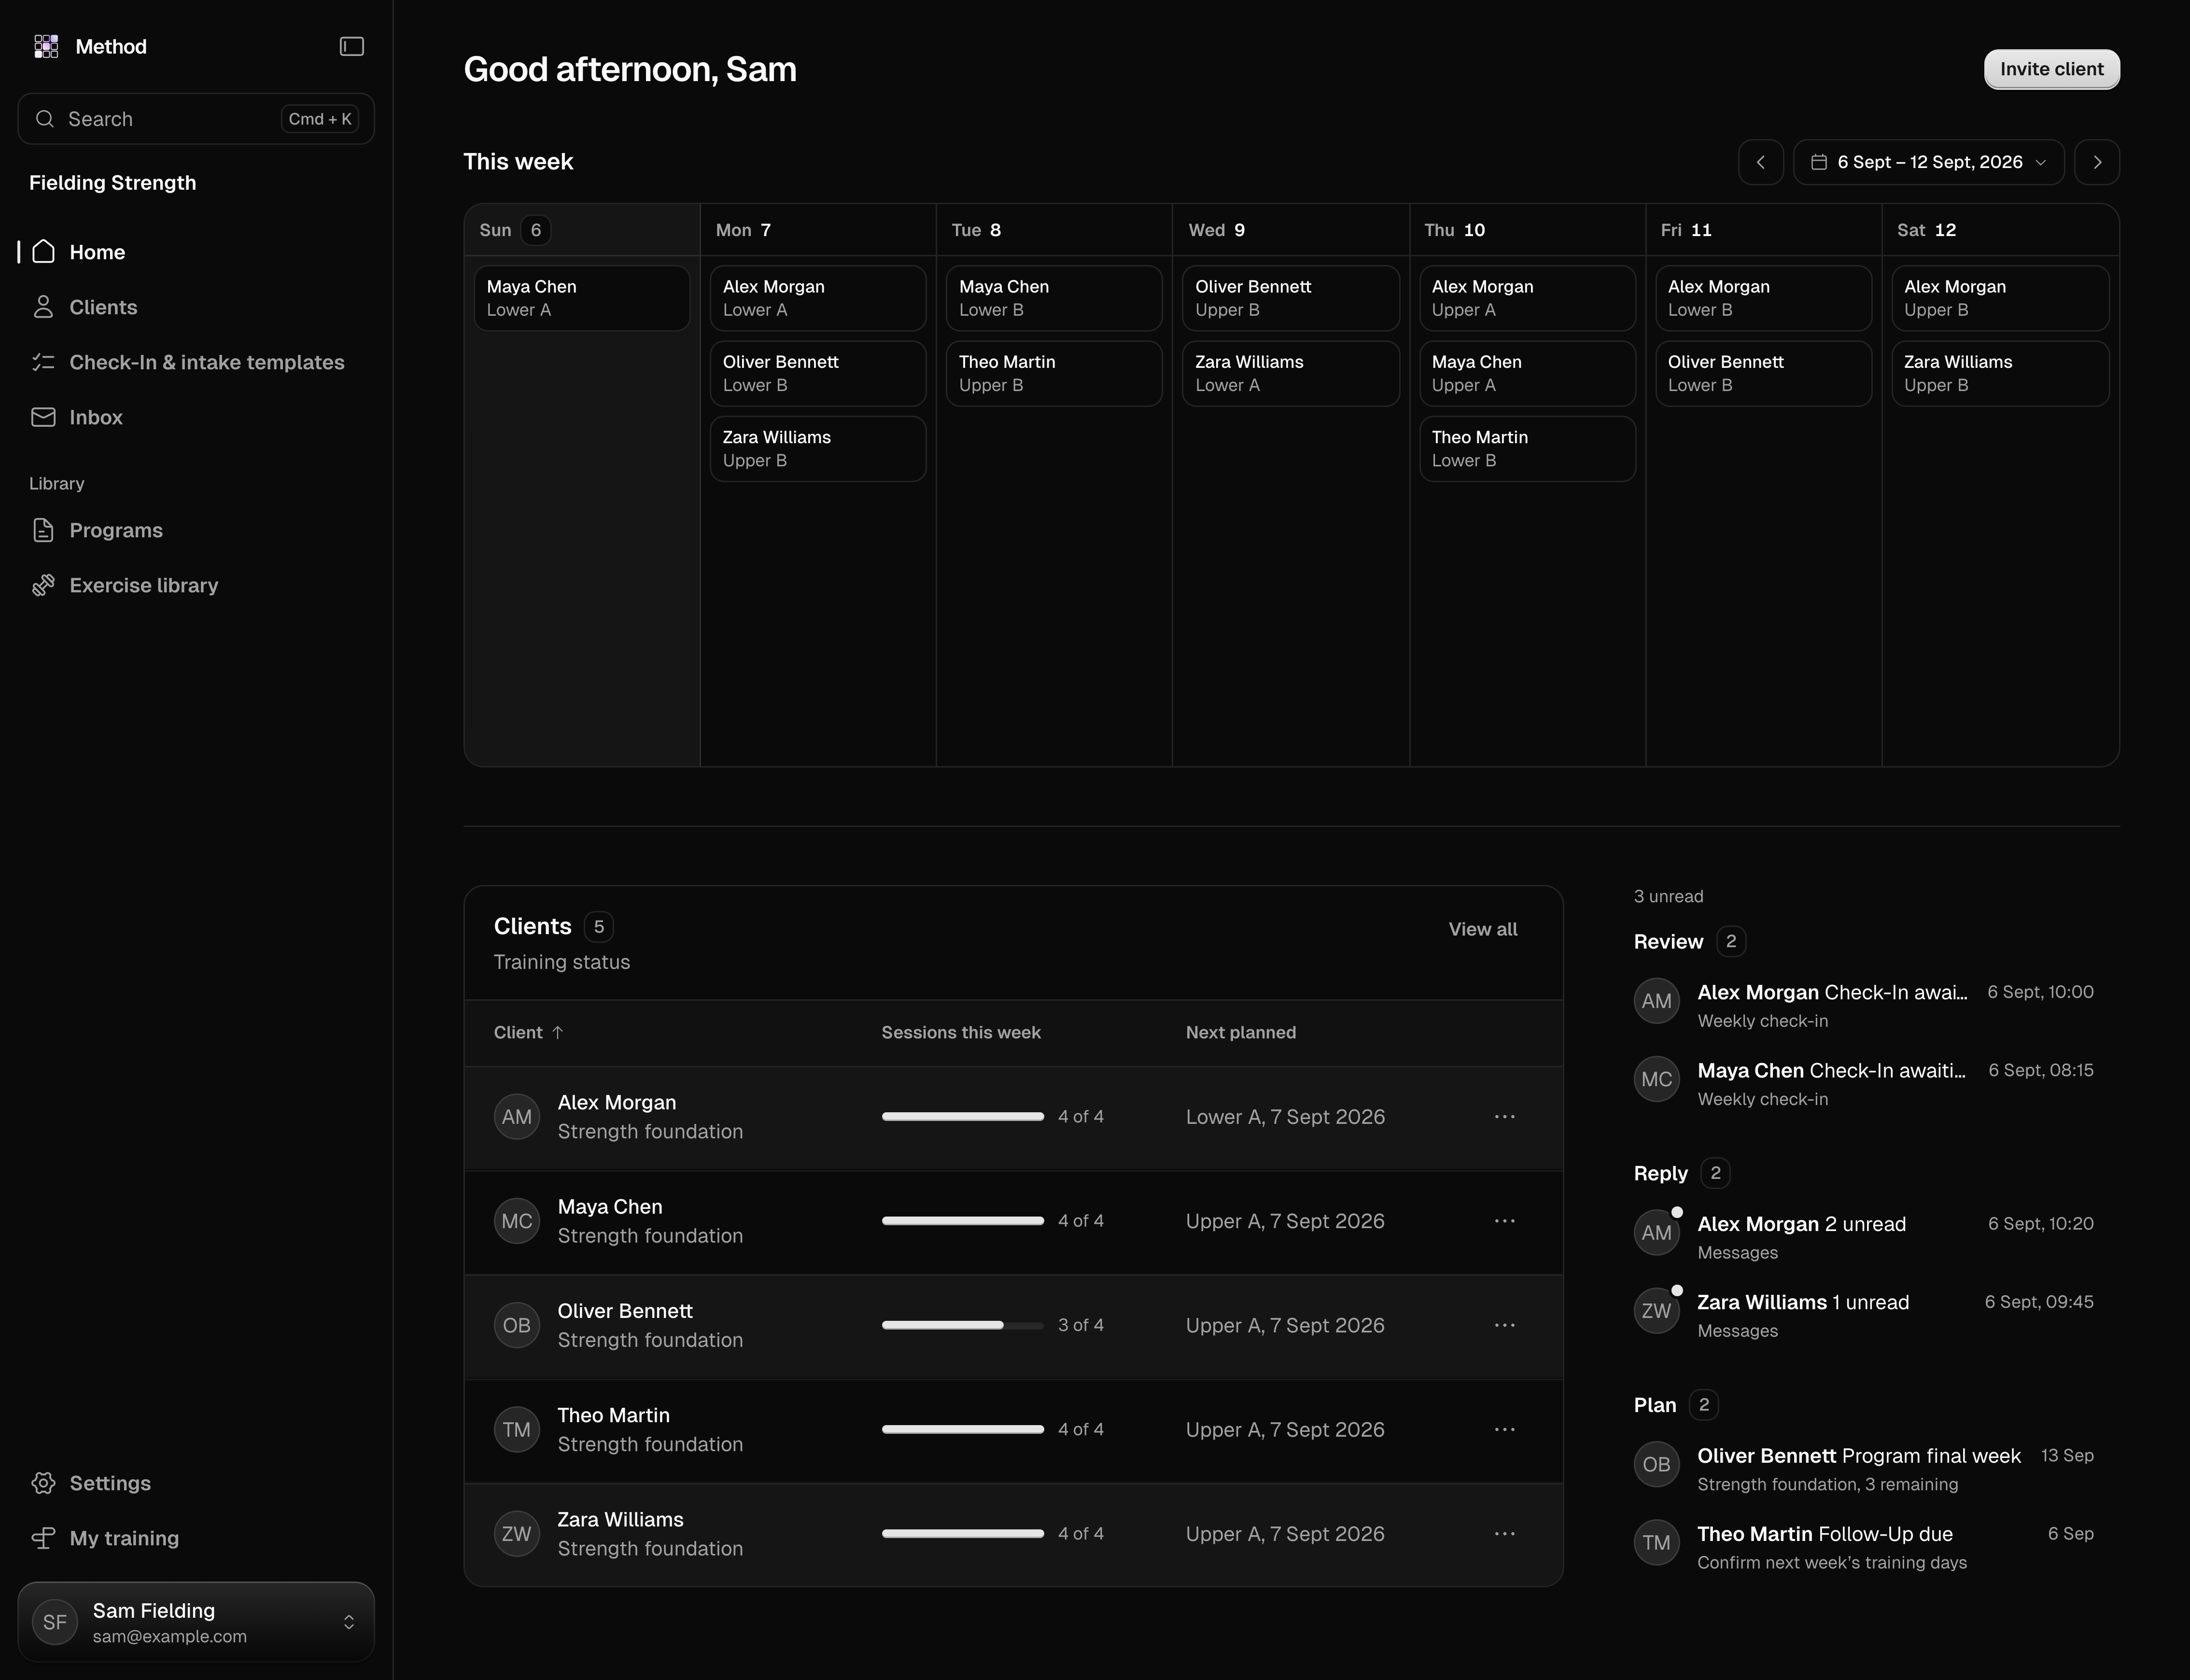Viewport: 2190px width, 1680px height.
Task: Click the Invite client button
Action: point(2051,69)
